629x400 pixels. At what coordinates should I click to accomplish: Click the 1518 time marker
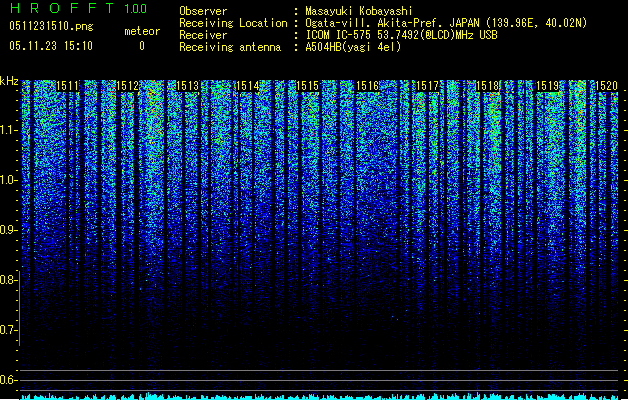point(487,86)
